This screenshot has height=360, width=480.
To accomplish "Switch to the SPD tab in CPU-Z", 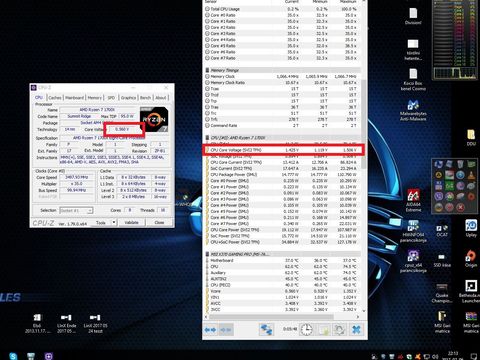I will coord(111,98).
